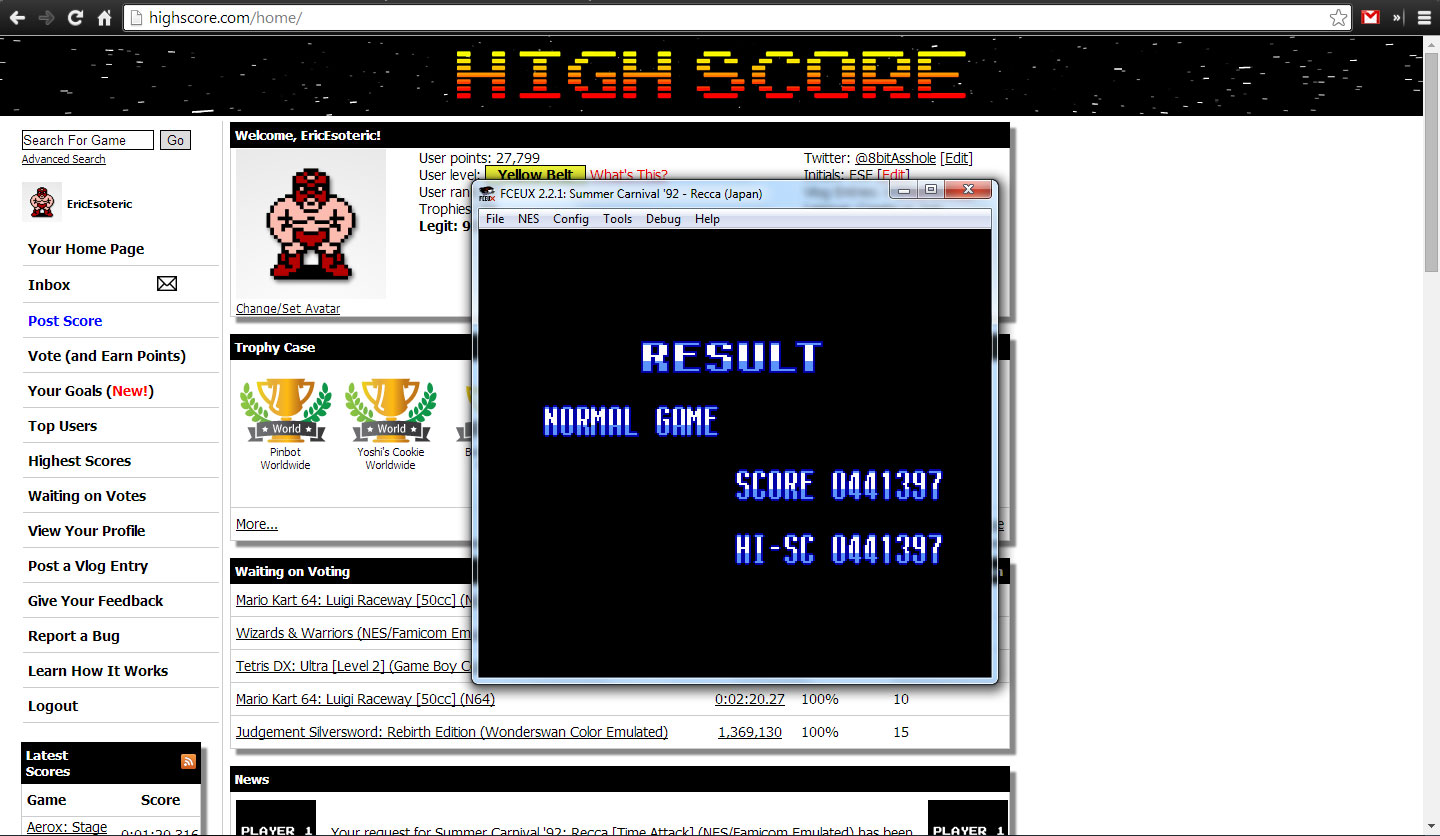Open the FCEUX Tools menu

[617, 219]
